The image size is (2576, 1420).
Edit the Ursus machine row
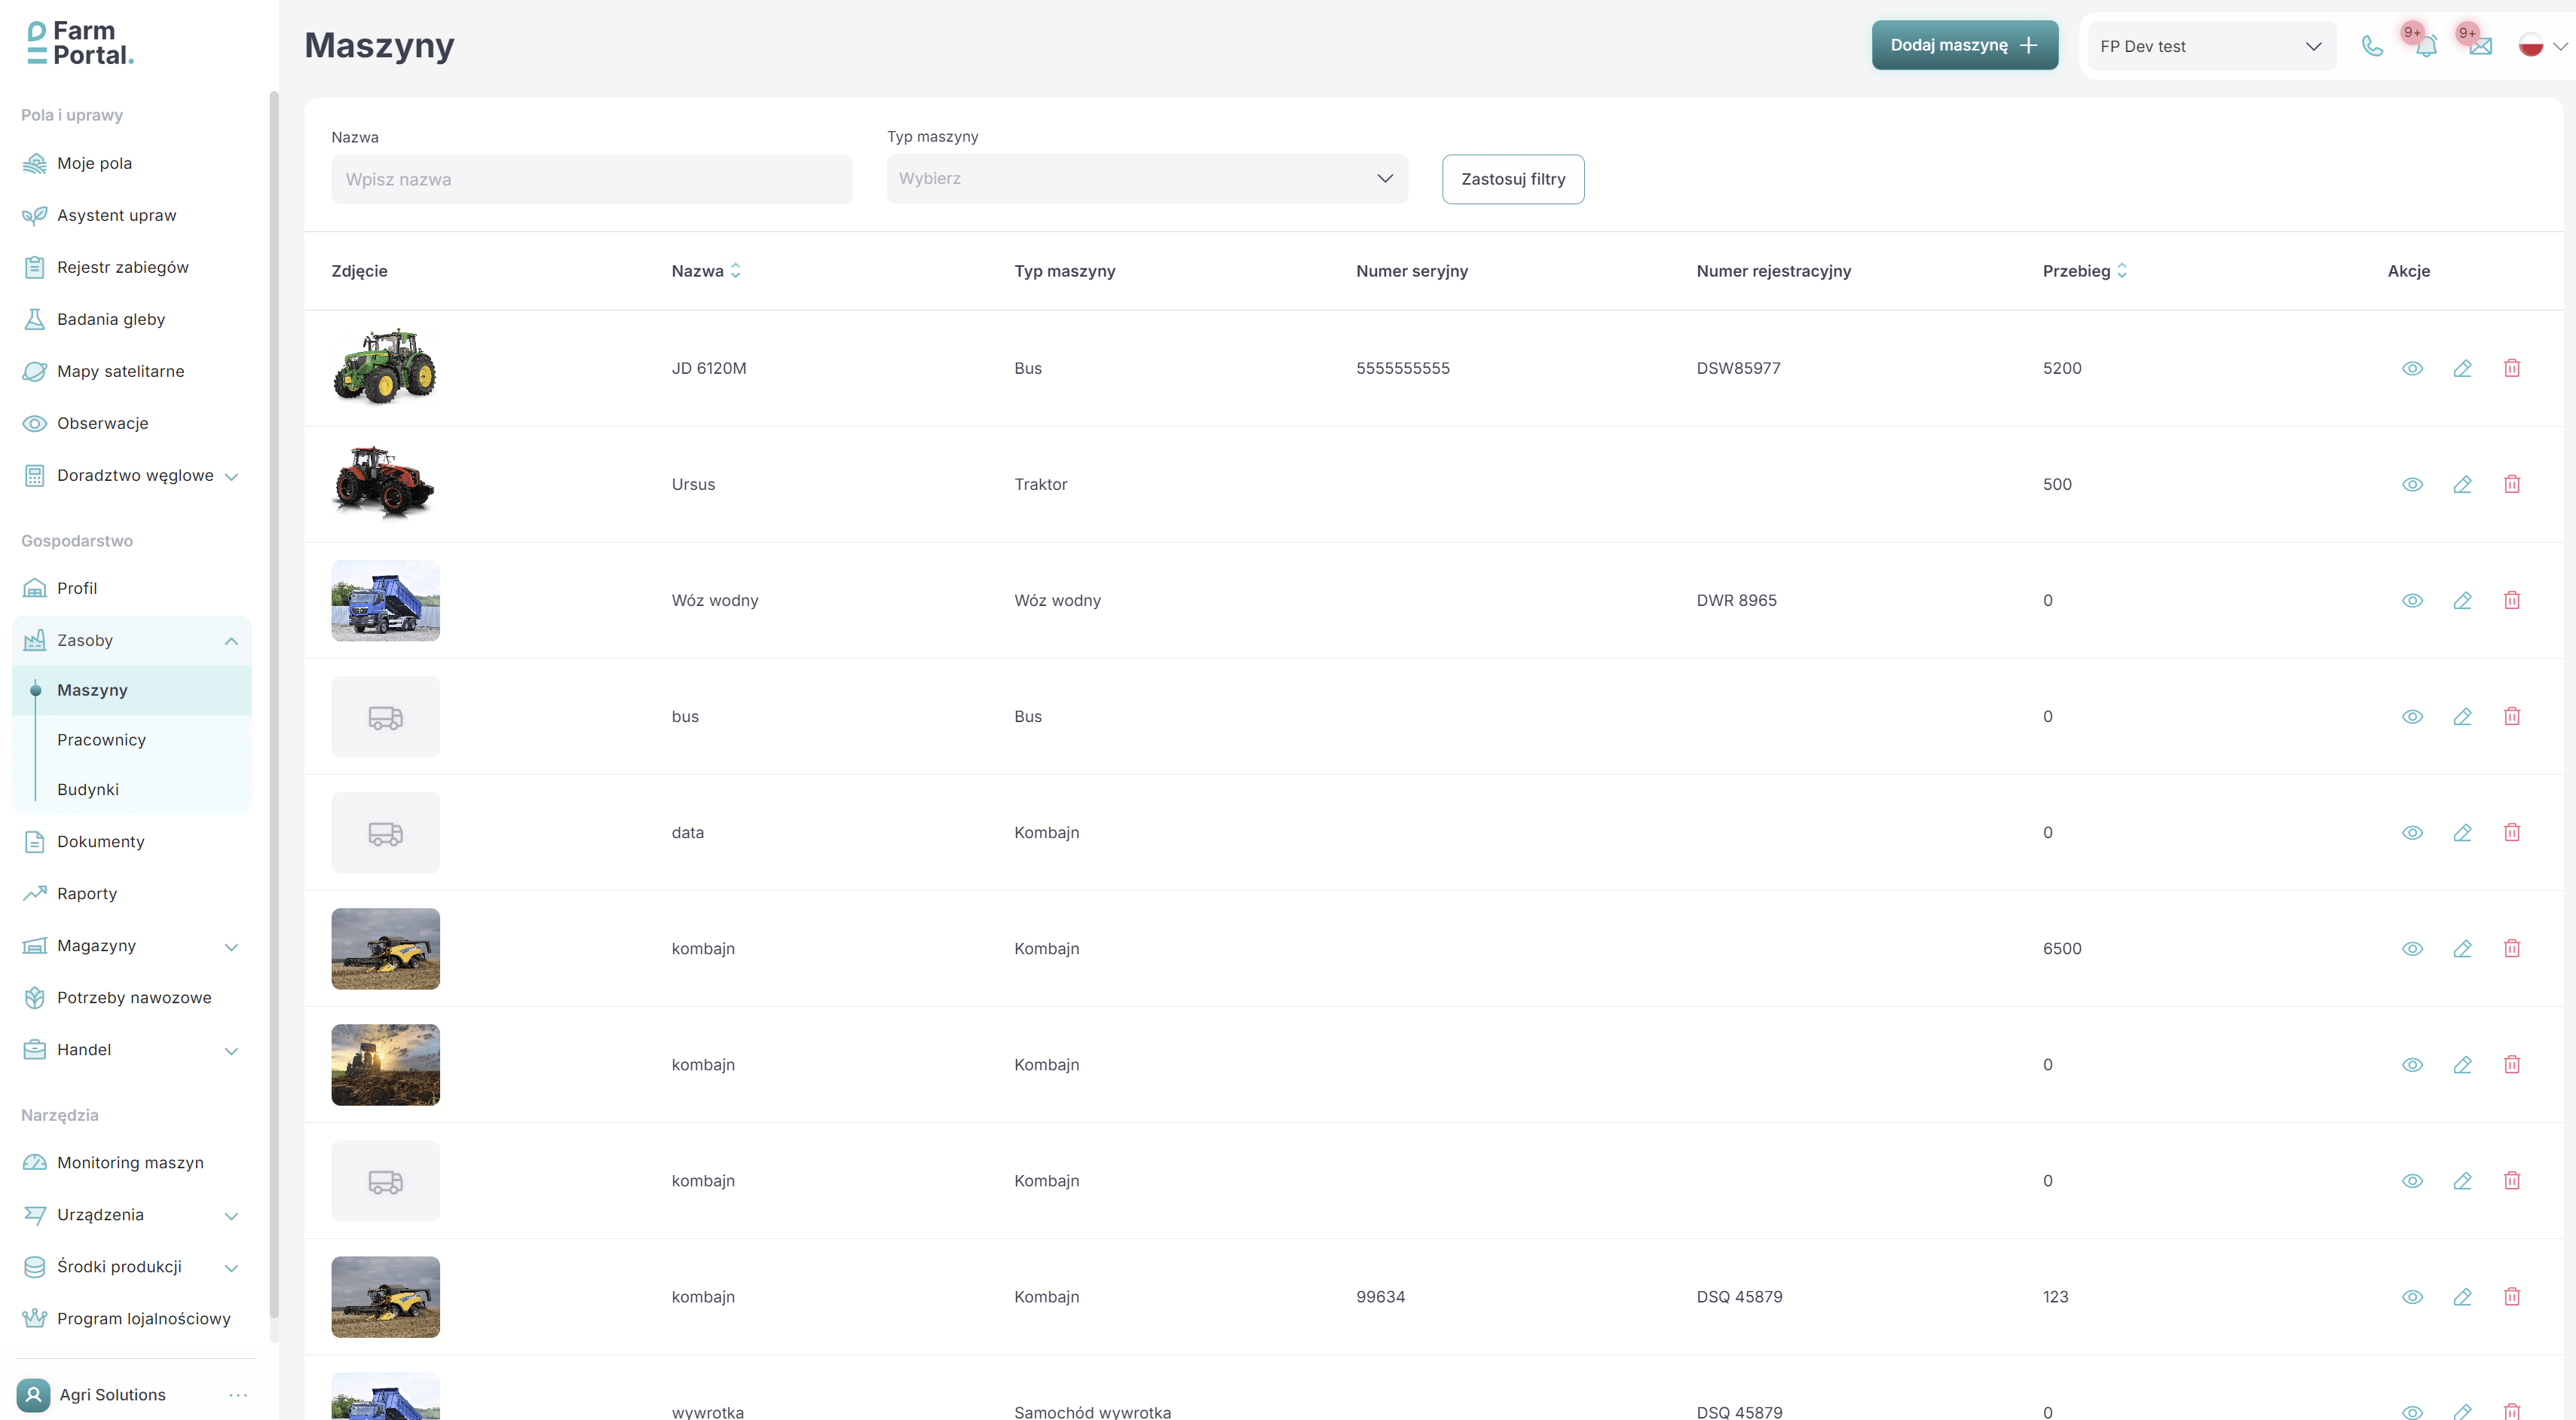pyautogui.click(x=2462, y=484)
